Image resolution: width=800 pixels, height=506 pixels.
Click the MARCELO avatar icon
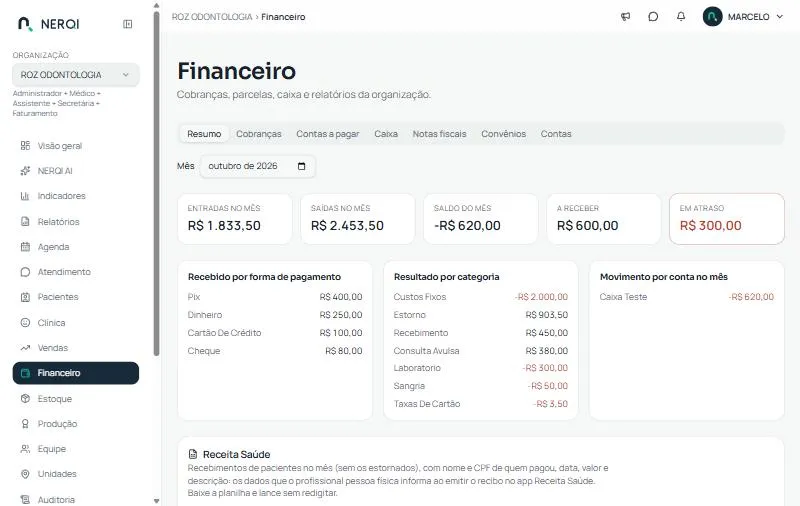point(712,16)
